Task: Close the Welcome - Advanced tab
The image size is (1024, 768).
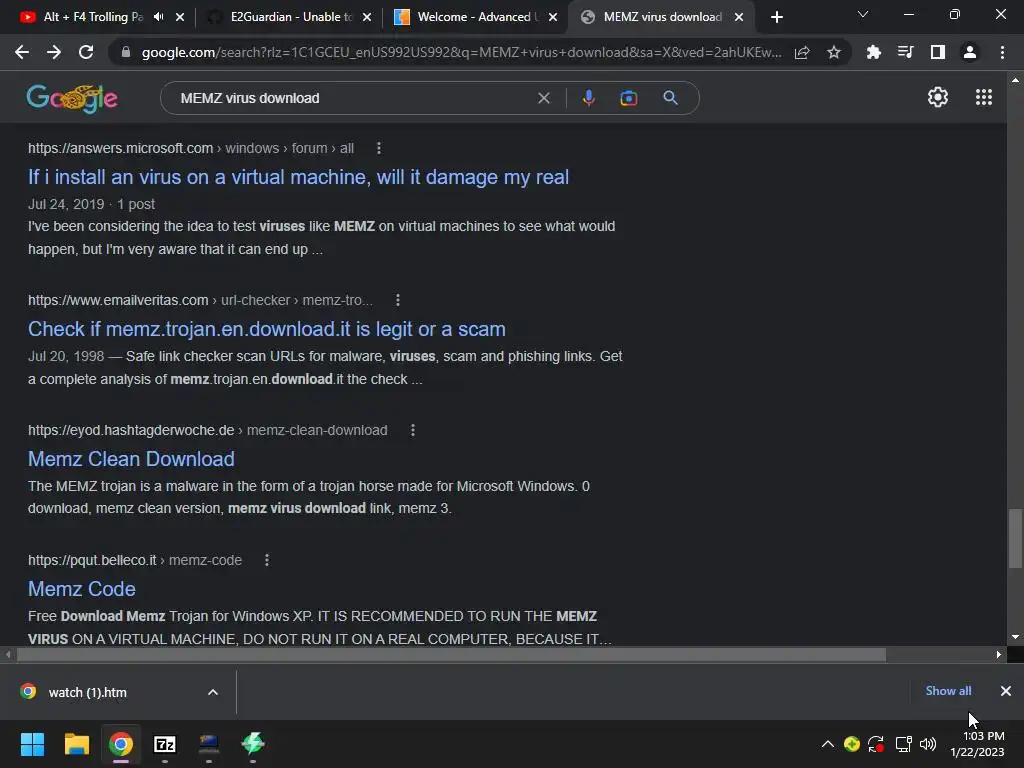Action: pyautogui.click(x=553, y=17)
